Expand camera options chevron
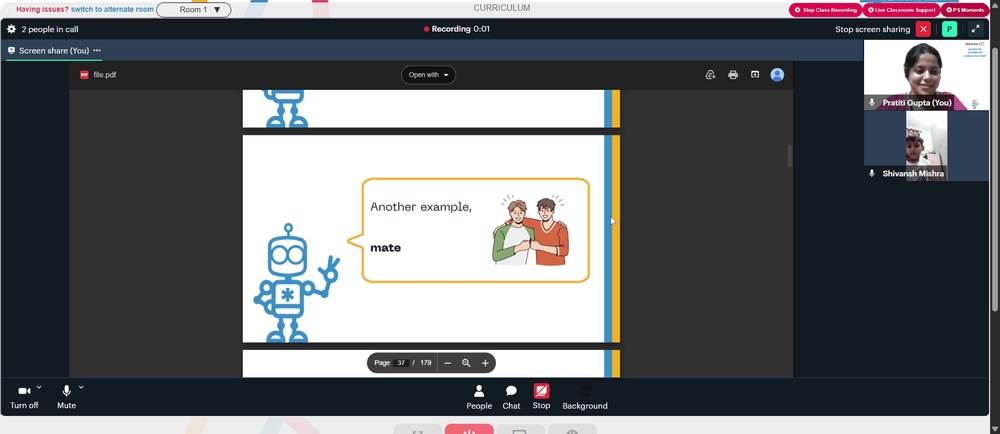The width and height of the screenshot is (1000, 434). tap(39, 387)
